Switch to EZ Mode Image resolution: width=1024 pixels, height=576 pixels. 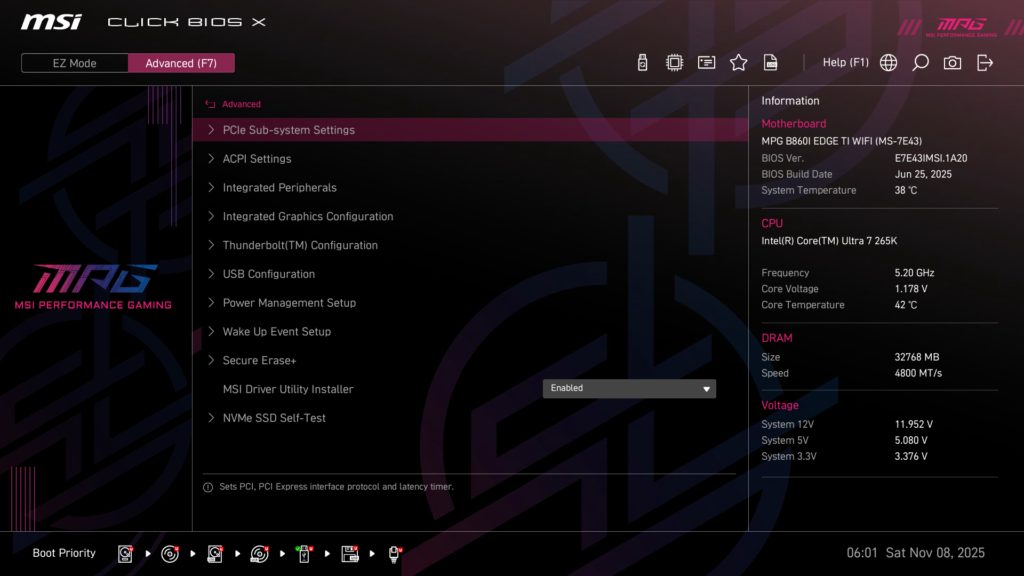click(x=73, y=62)
